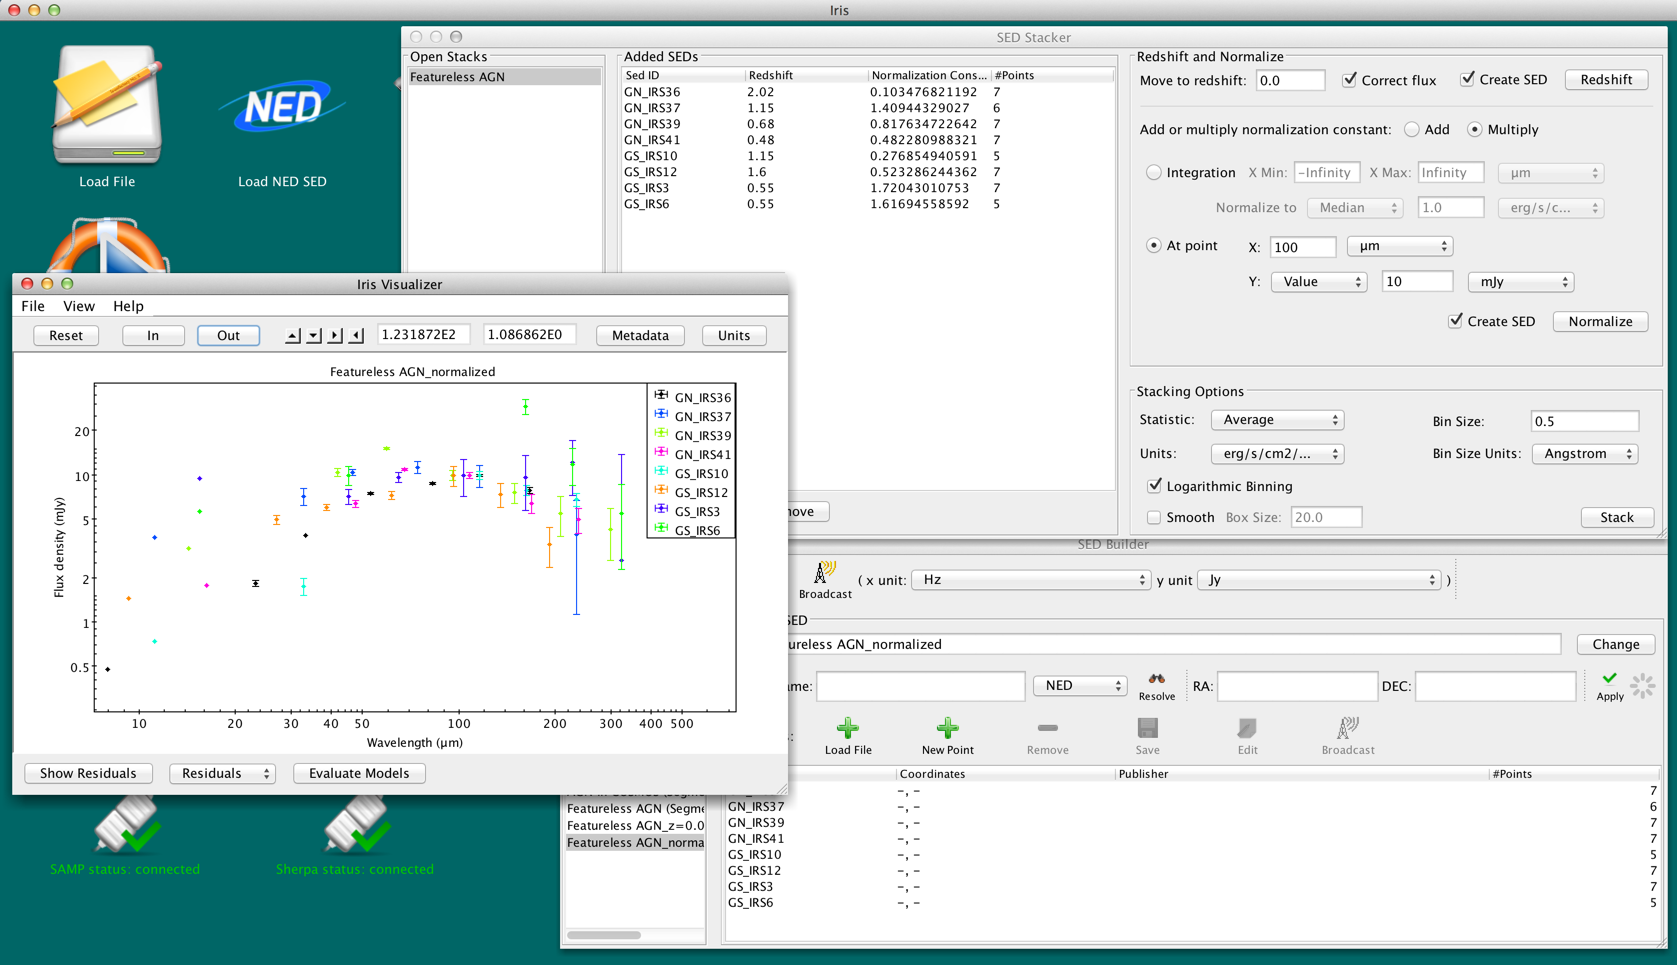Click the lower Broadcast icon beside Edit
The width and height of the screenshot is (1677, 965).
click(x=1347, y=728)
